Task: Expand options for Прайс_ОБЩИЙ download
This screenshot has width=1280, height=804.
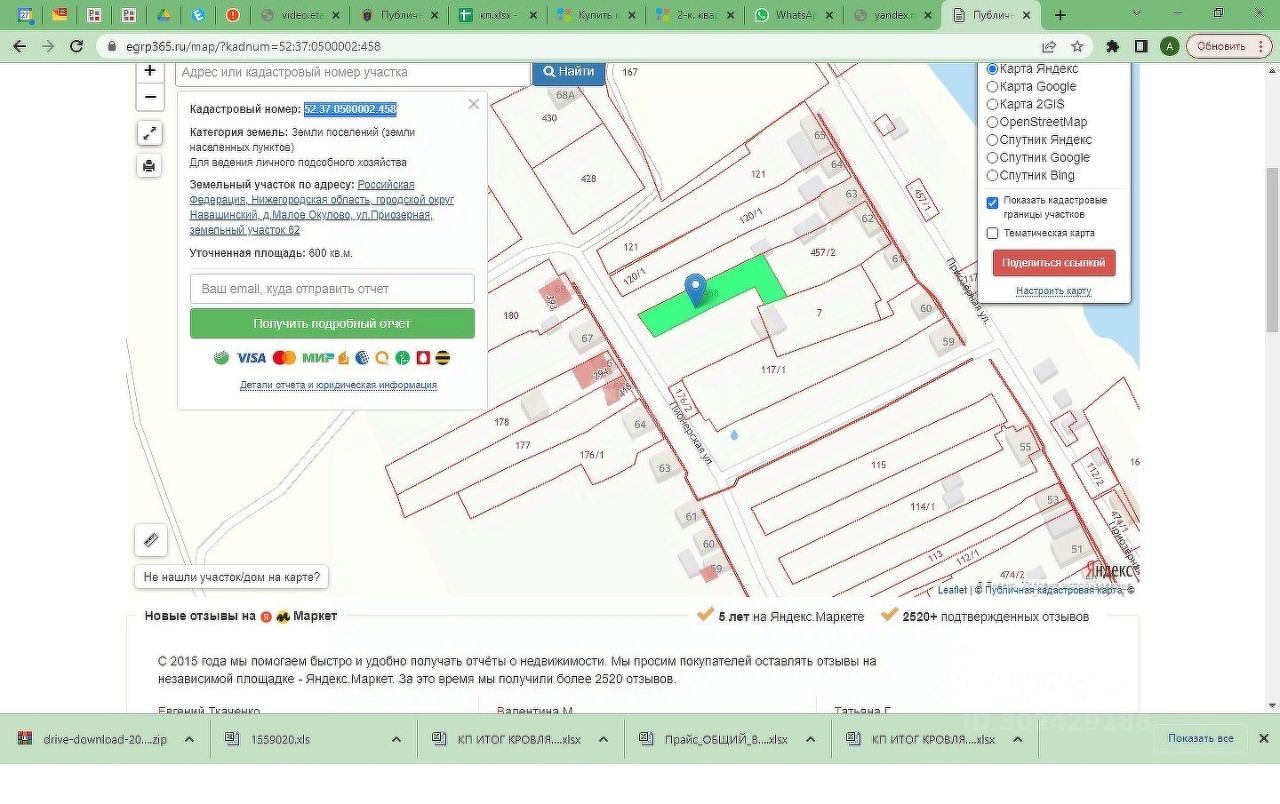Action: 810,740
